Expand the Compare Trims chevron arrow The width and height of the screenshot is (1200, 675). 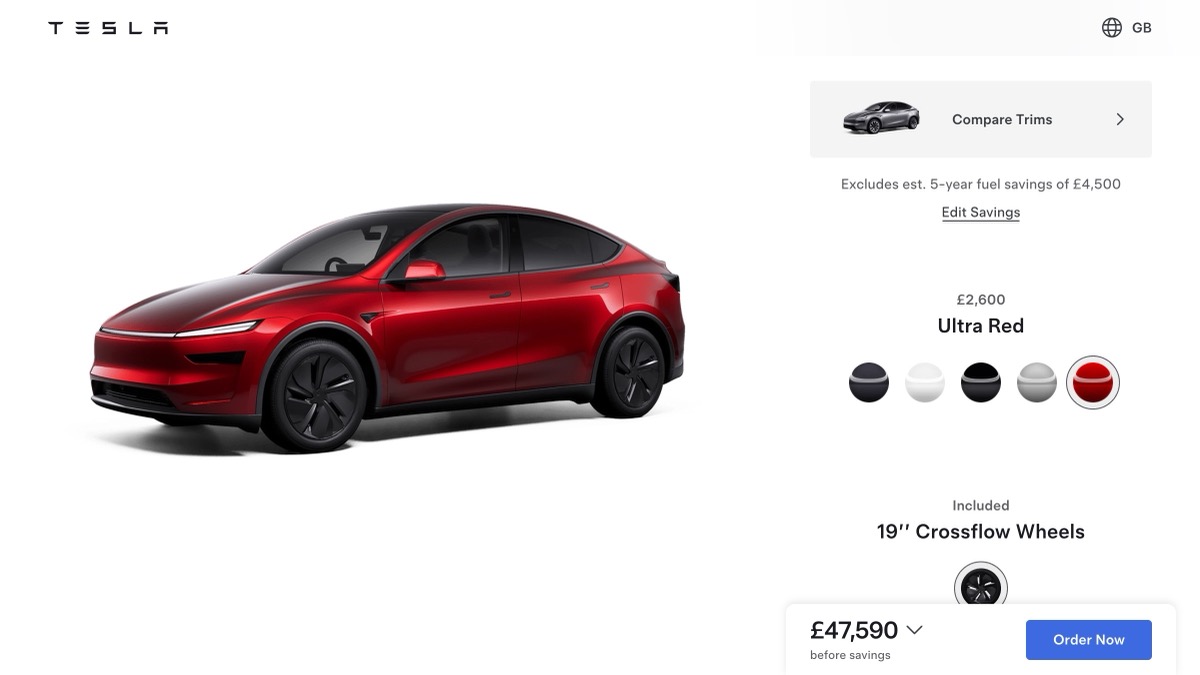1120,119
